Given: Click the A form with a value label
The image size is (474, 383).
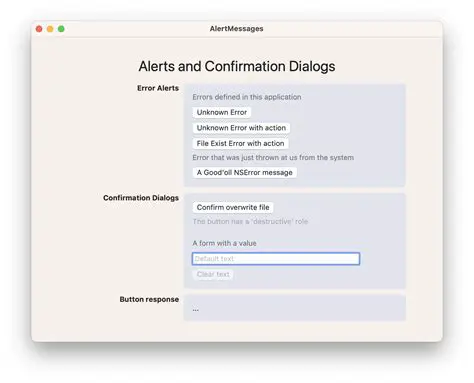Looking at the screenshot, I should point(224,243).
